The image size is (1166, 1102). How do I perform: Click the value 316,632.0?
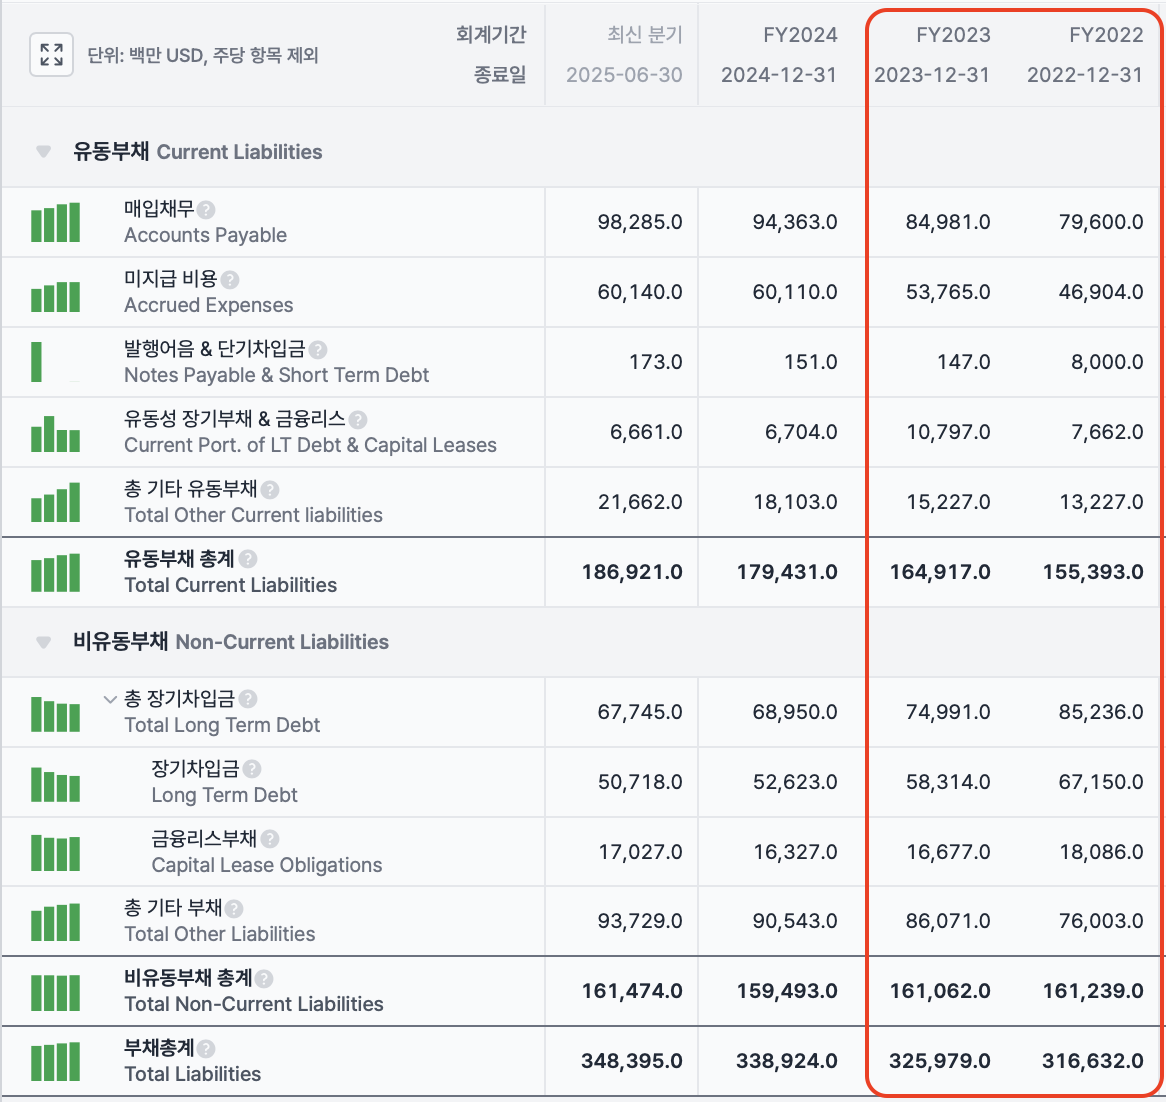[x=1093, y=1061]
